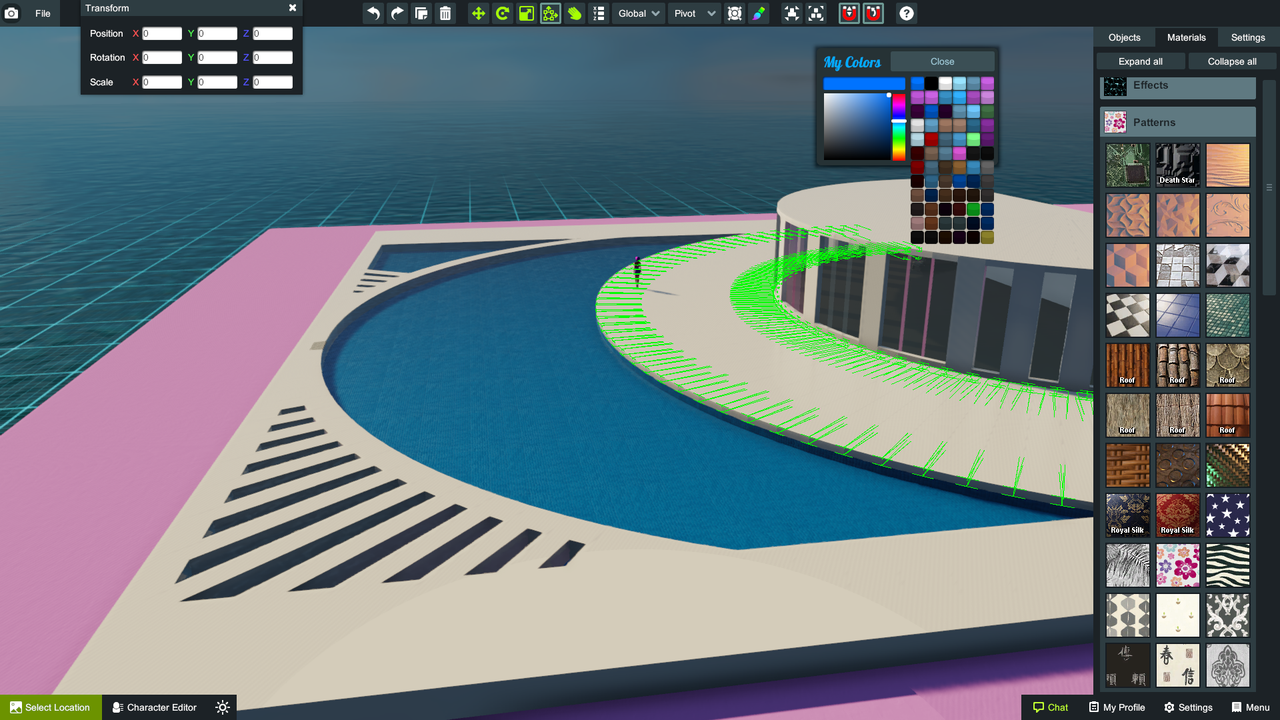Screen dimensions: 1280x720
Task: Collapse the Patterns material group
Action: (1178, 122)
